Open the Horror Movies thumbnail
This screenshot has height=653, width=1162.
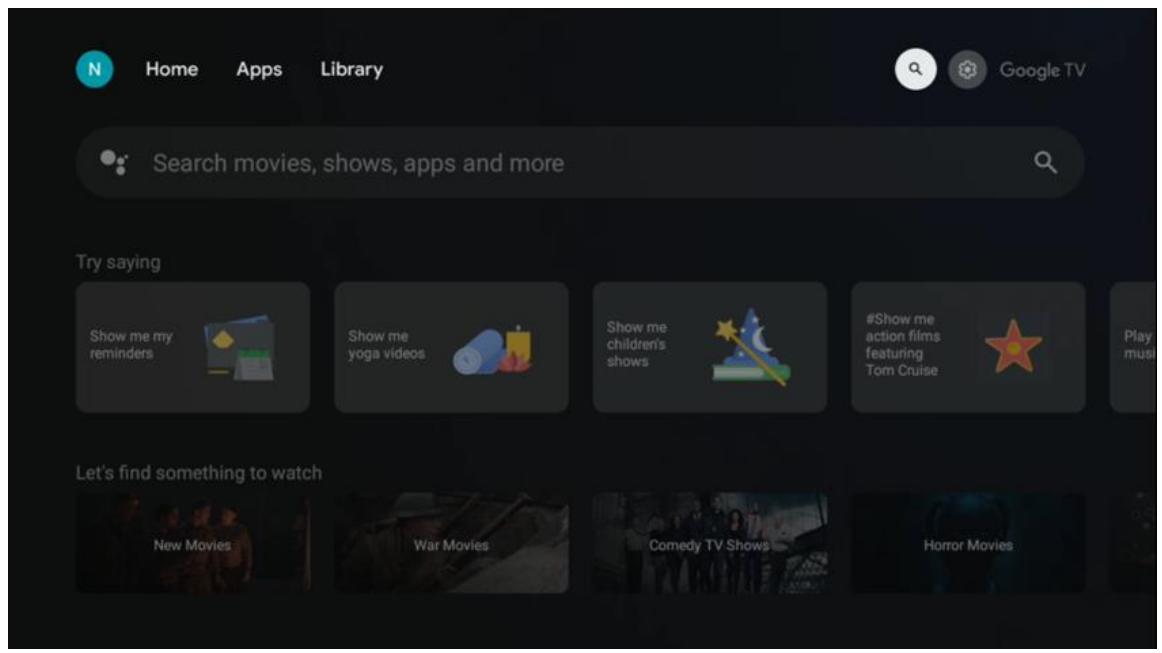tap(968, 543)
